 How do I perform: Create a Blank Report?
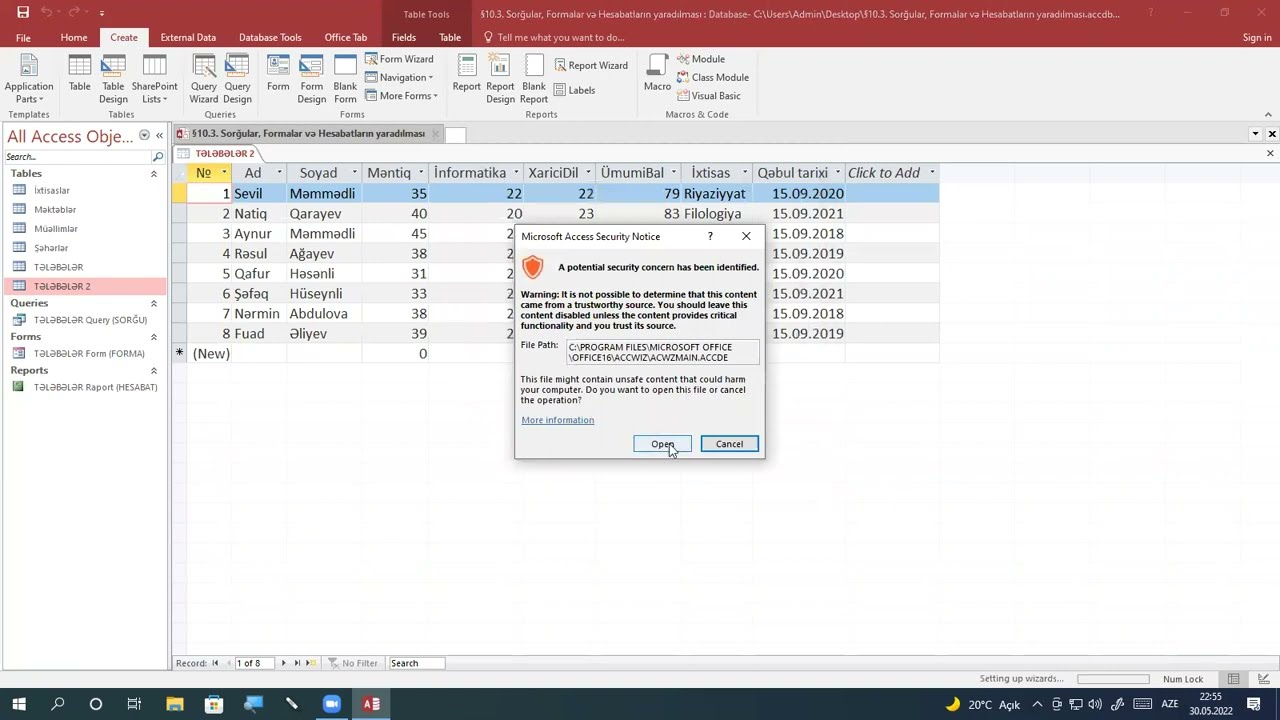534,78
